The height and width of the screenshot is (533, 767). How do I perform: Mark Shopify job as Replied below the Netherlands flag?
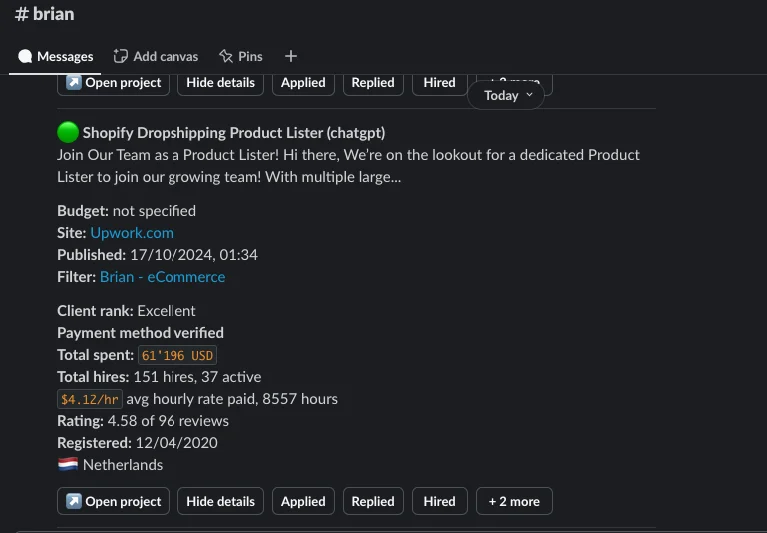373,501
